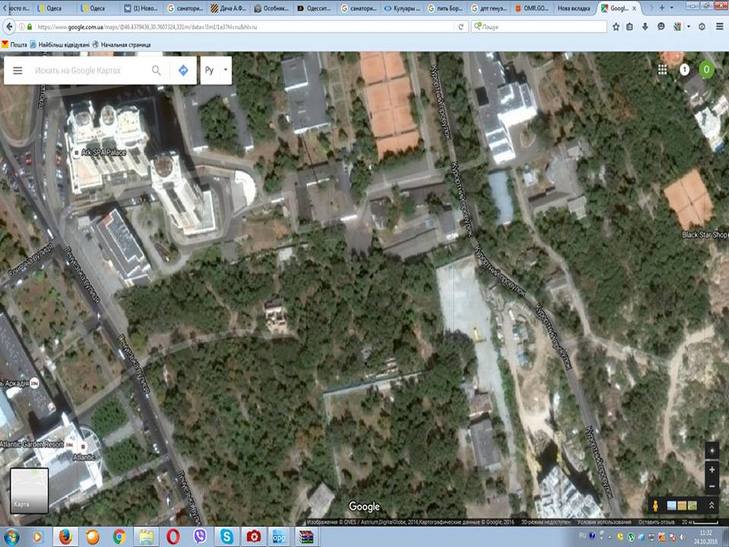Click the Ark SPA Palace map label
The height and width of the screenshot is (547, 729).
103,152
